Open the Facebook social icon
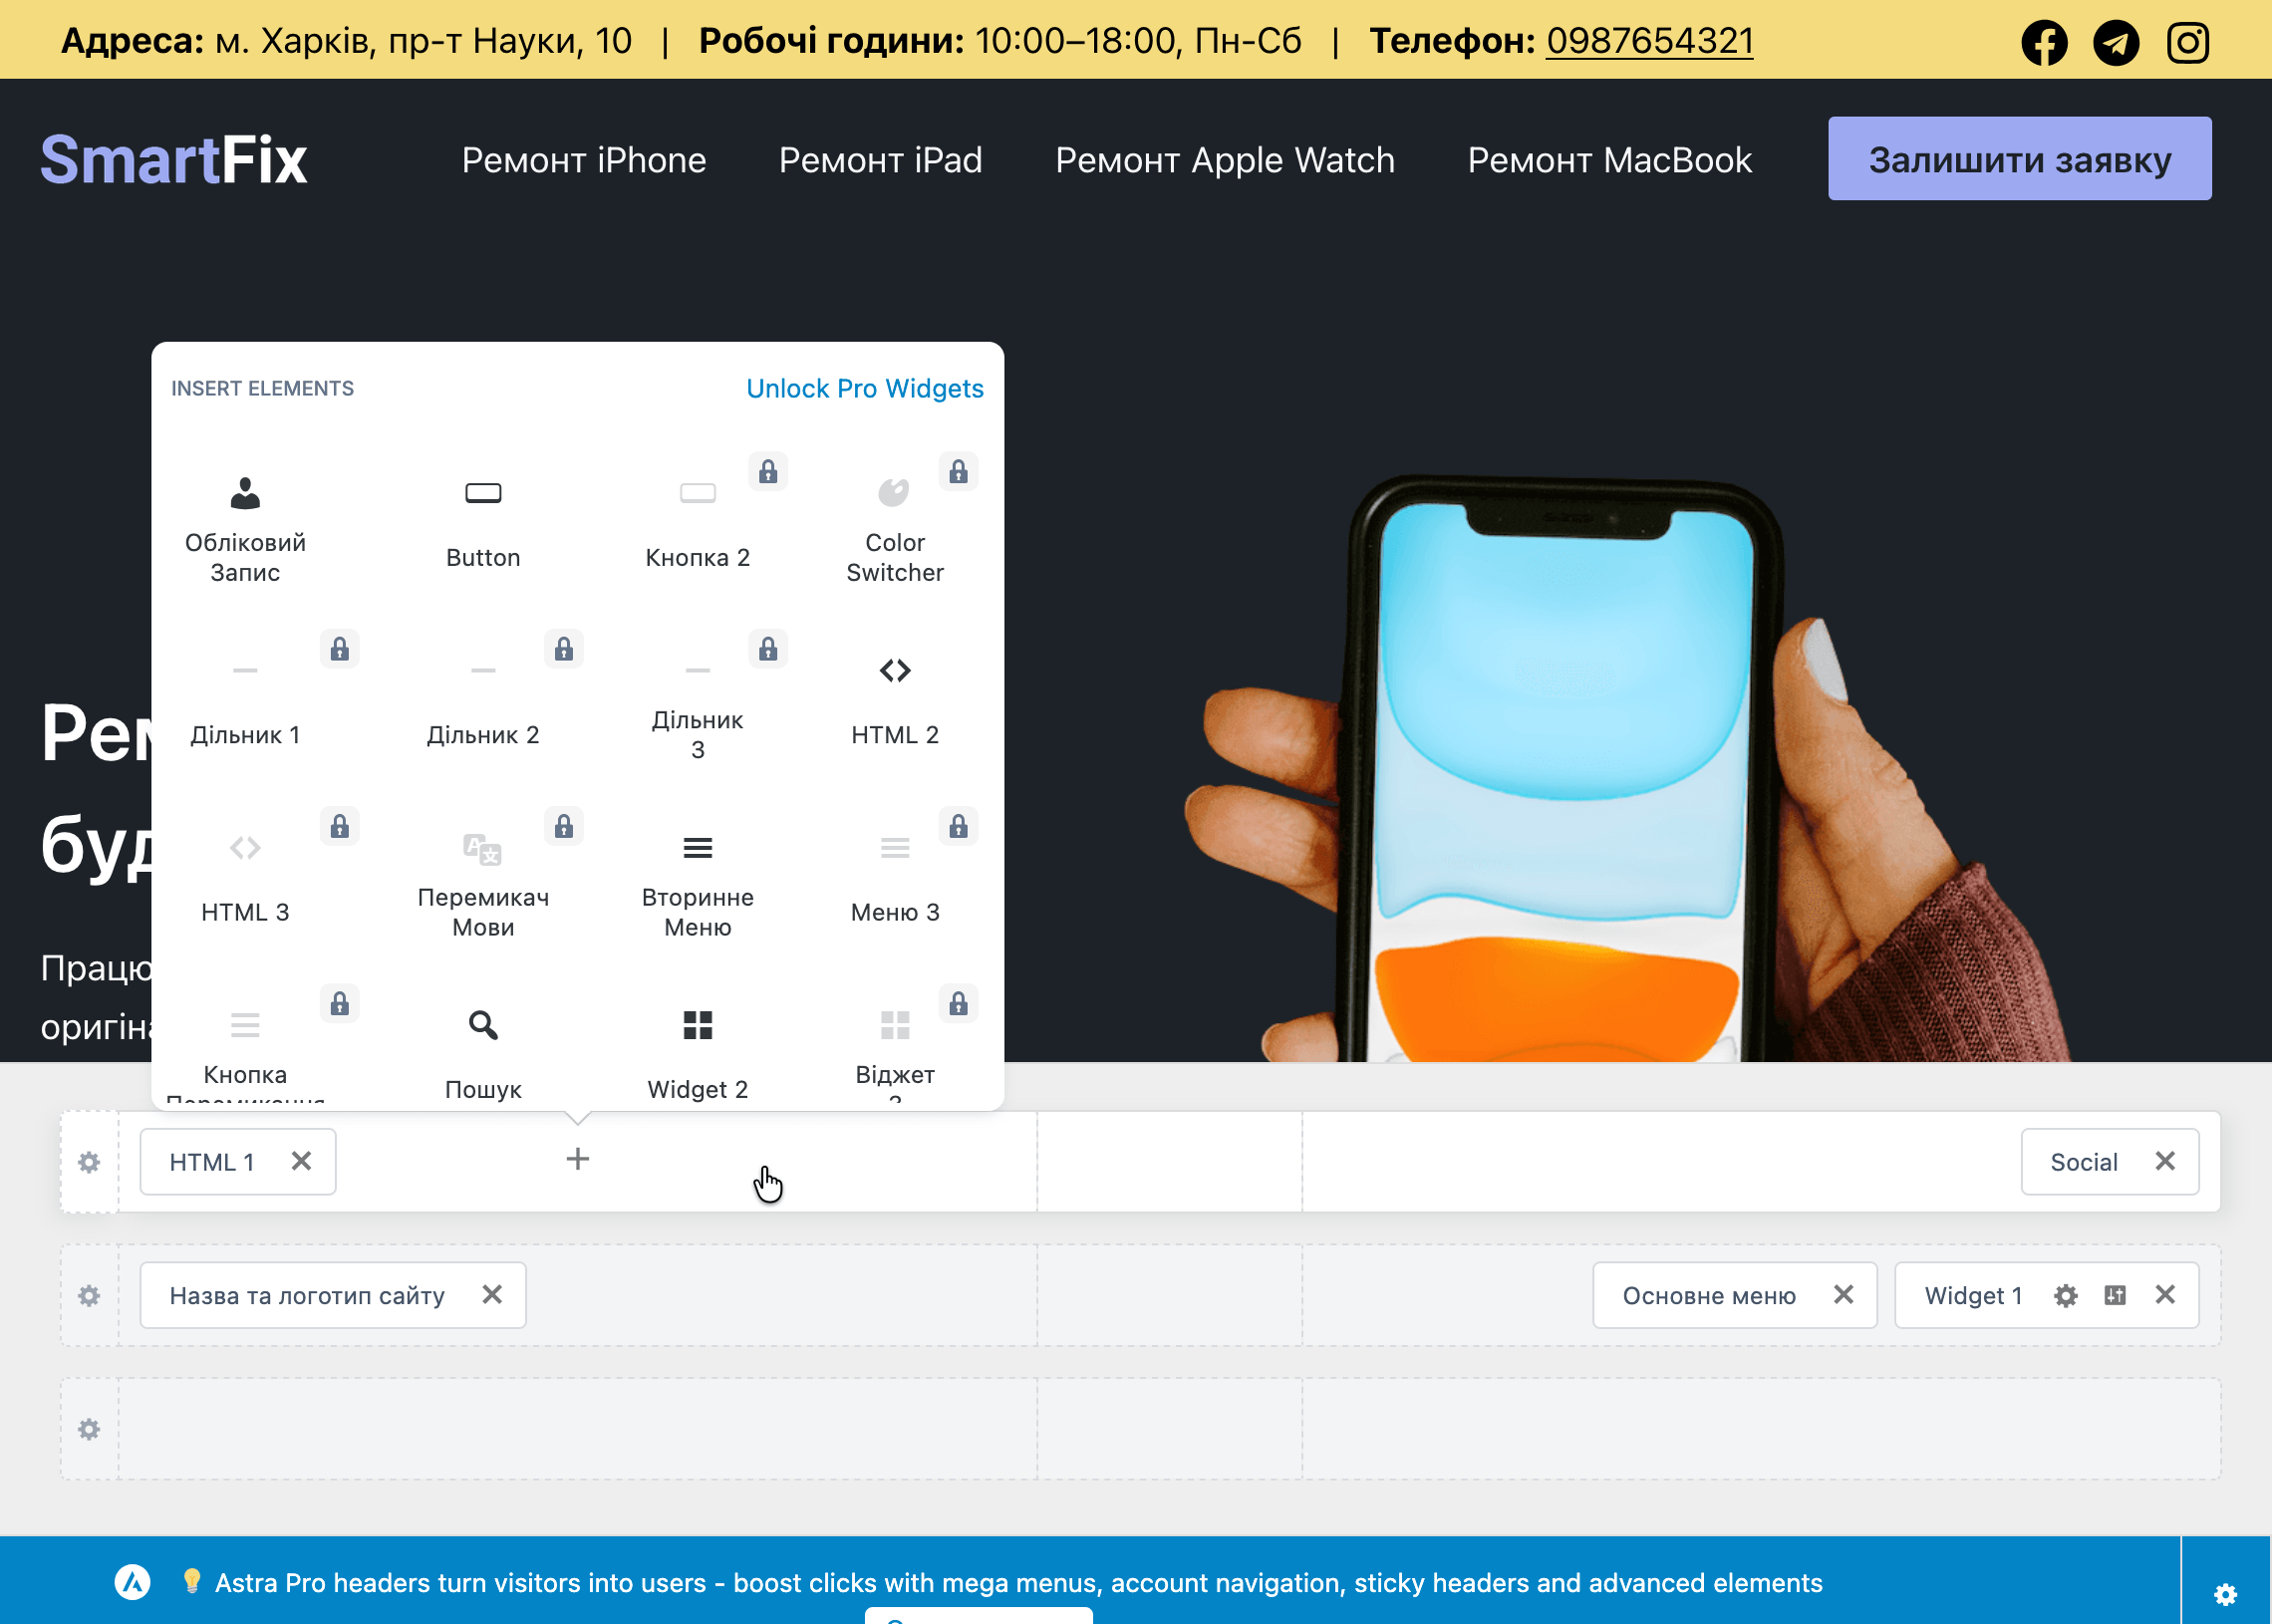Screen dimensions: 2272x1624 [2044, 42]
